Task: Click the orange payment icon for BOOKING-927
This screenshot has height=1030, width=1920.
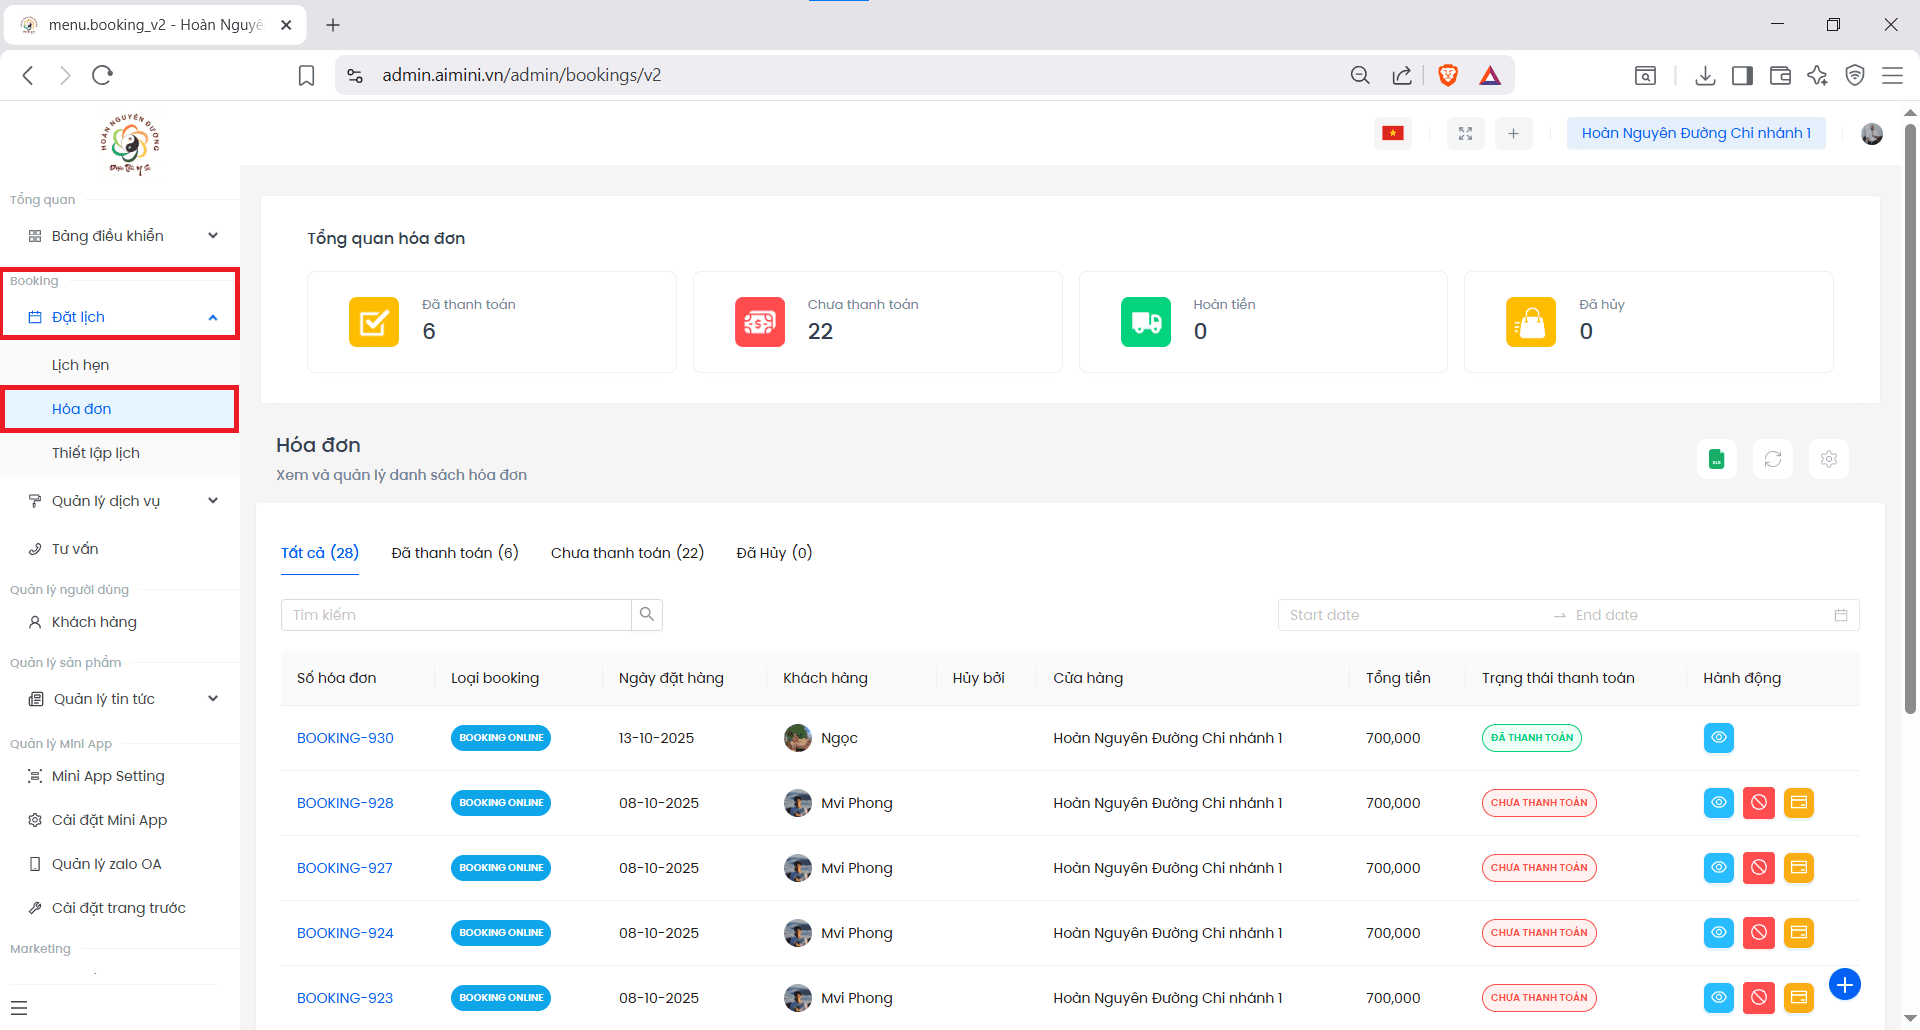Action: click(x=1798, y=868)
